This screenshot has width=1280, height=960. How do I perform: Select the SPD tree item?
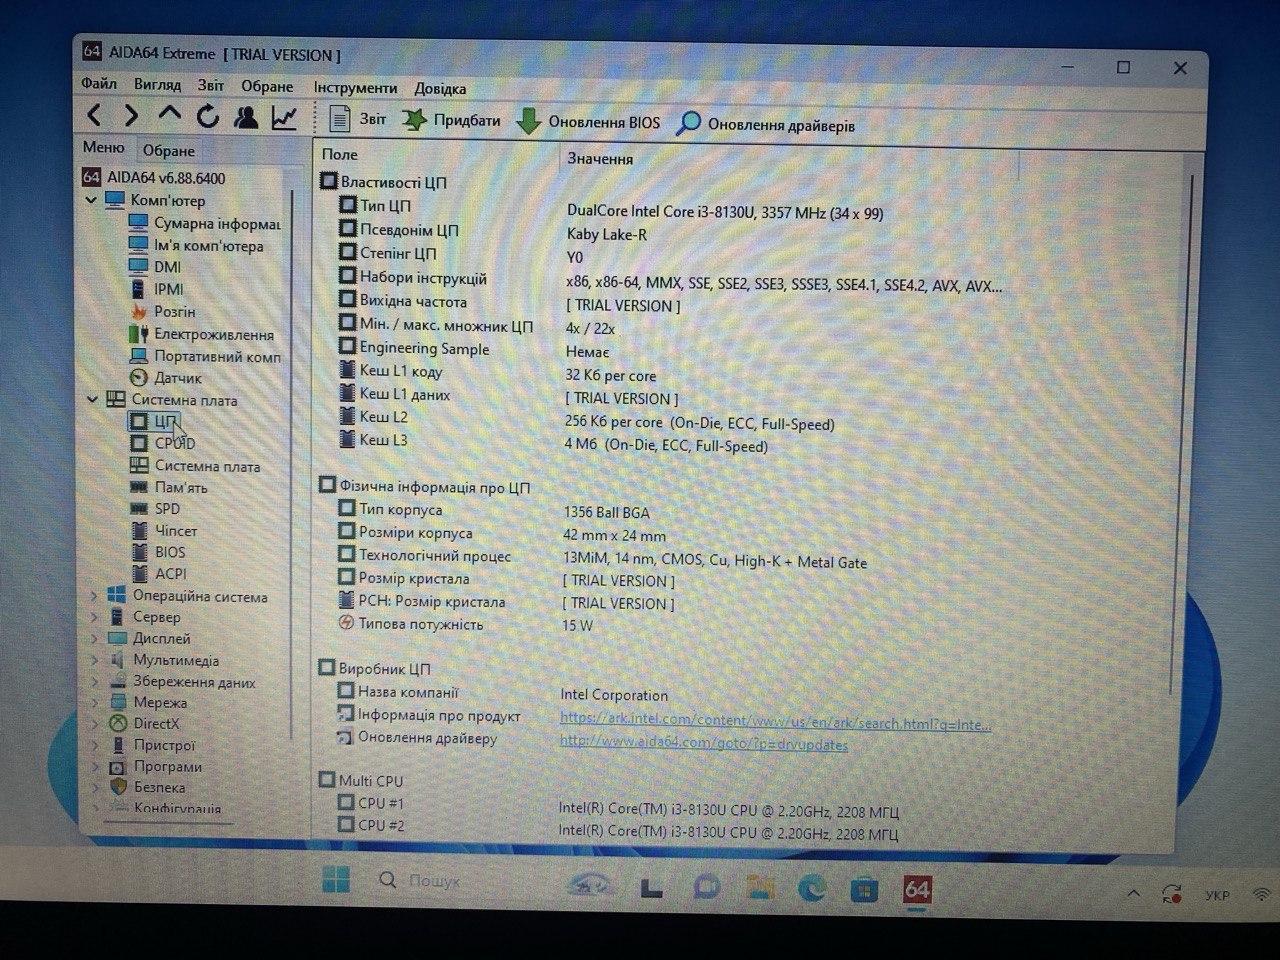(x=155, y=509)
